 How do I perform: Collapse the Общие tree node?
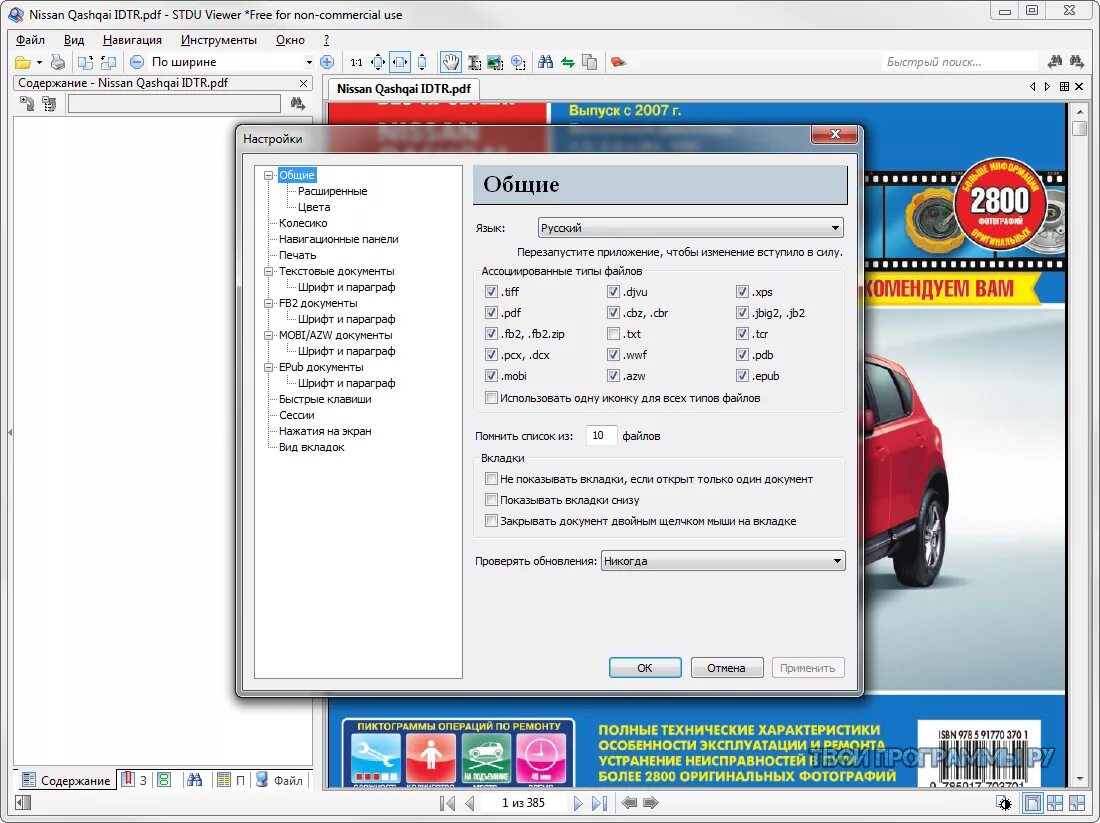click(268, 175)
